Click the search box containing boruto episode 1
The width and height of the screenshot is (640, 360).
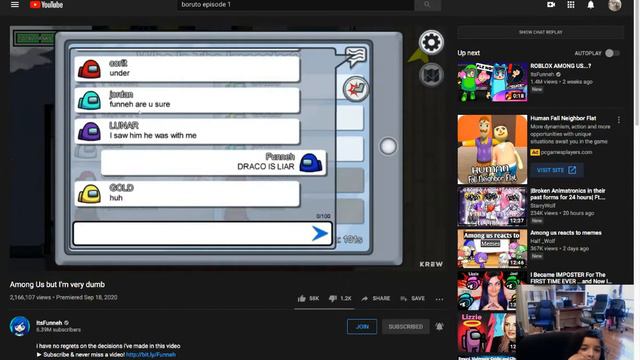(296, 4)
